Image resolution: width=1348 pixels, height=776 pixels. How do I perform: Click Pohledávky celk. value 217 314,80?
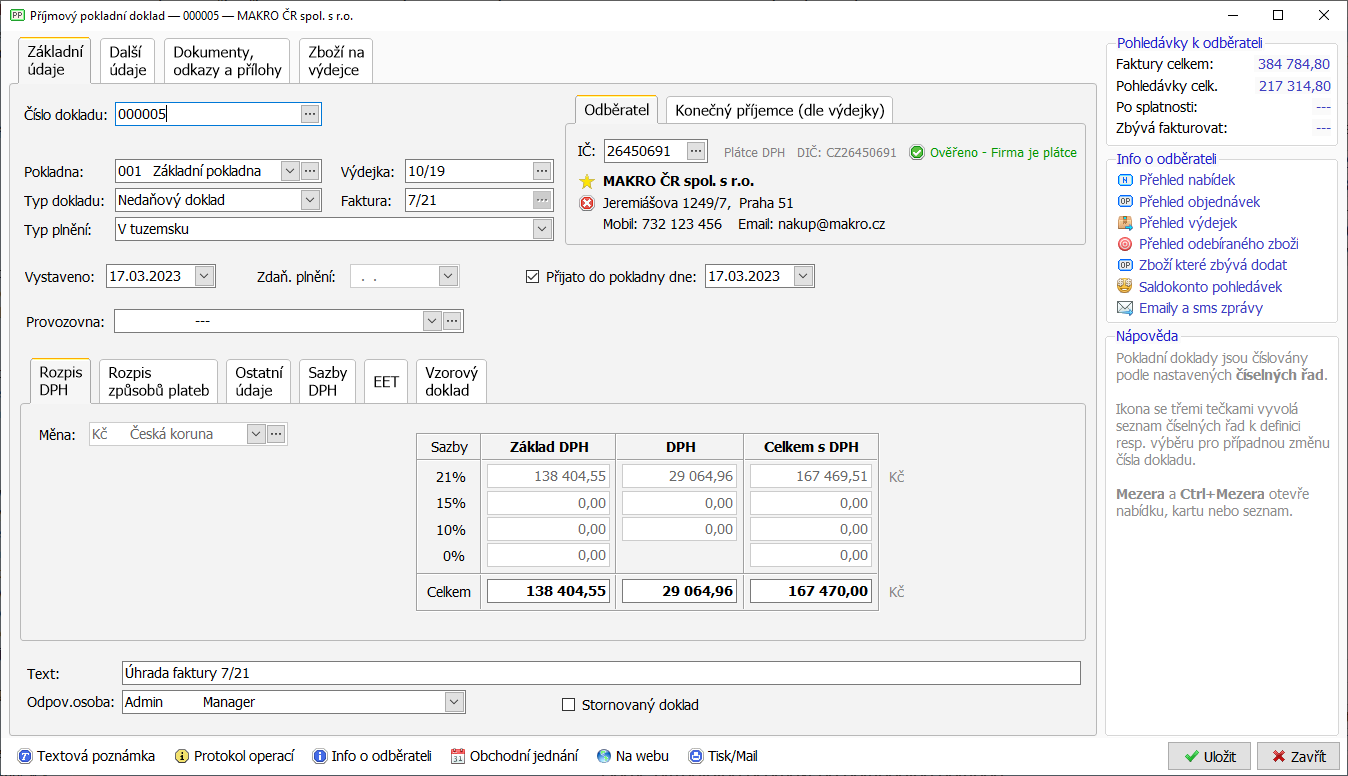click(x=1294, y=86)
